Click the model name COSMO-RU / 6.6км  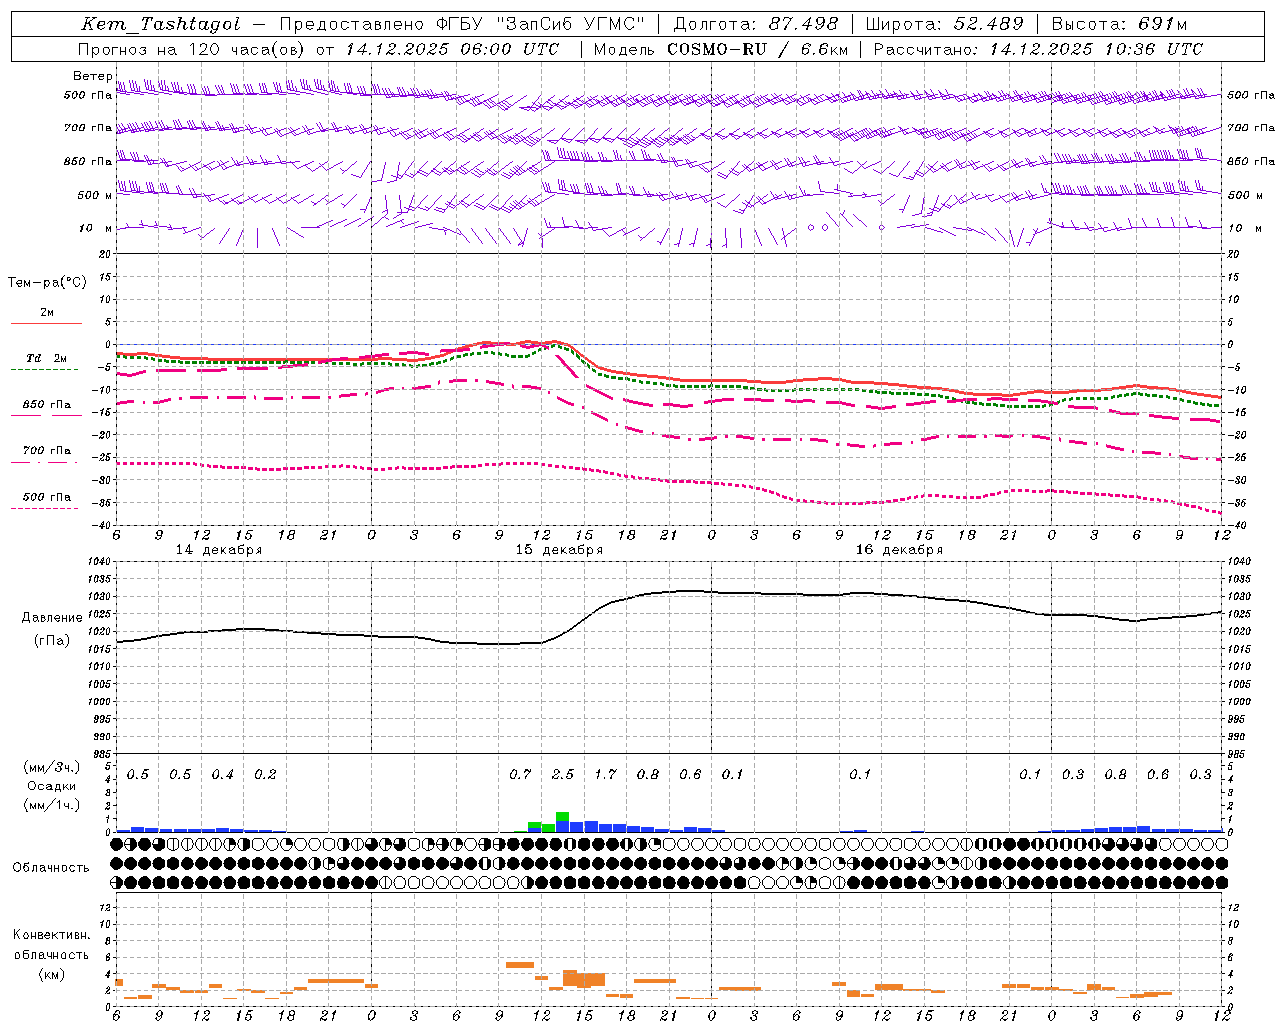pos(758,49)
